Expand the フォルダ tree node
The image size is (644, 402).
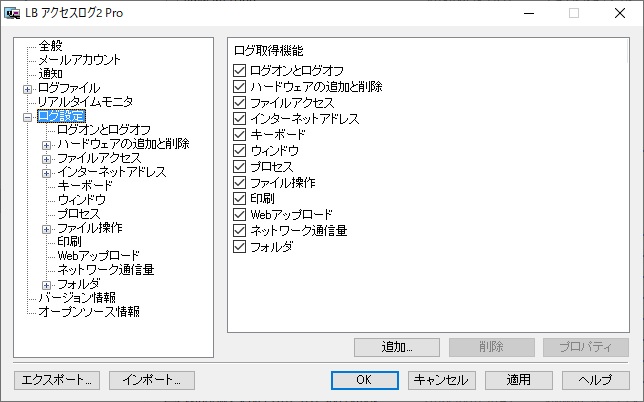(46, 284)
